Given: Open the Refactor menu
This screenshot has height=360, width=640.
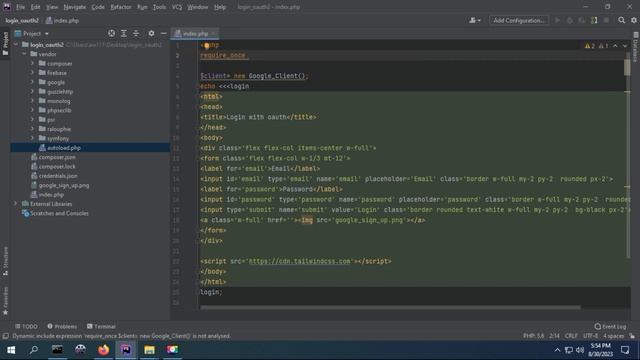Looking at the screenshot, I should (121, 7).
